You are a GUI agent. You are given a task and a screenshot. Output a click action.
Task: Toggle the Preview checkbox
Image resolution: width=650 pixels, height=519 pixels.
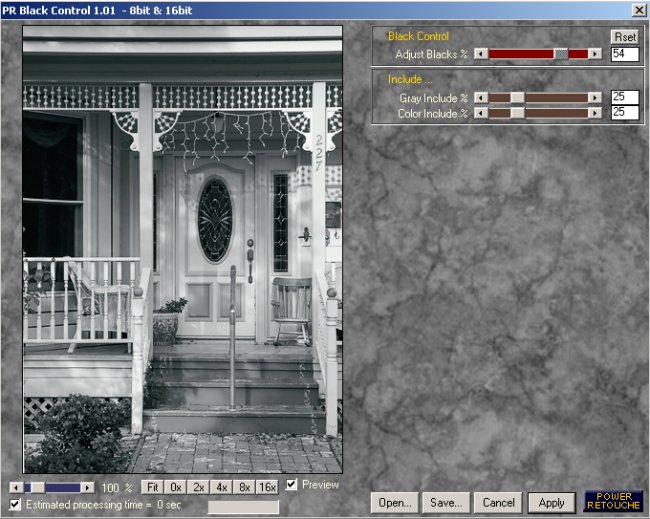point(292,485)
